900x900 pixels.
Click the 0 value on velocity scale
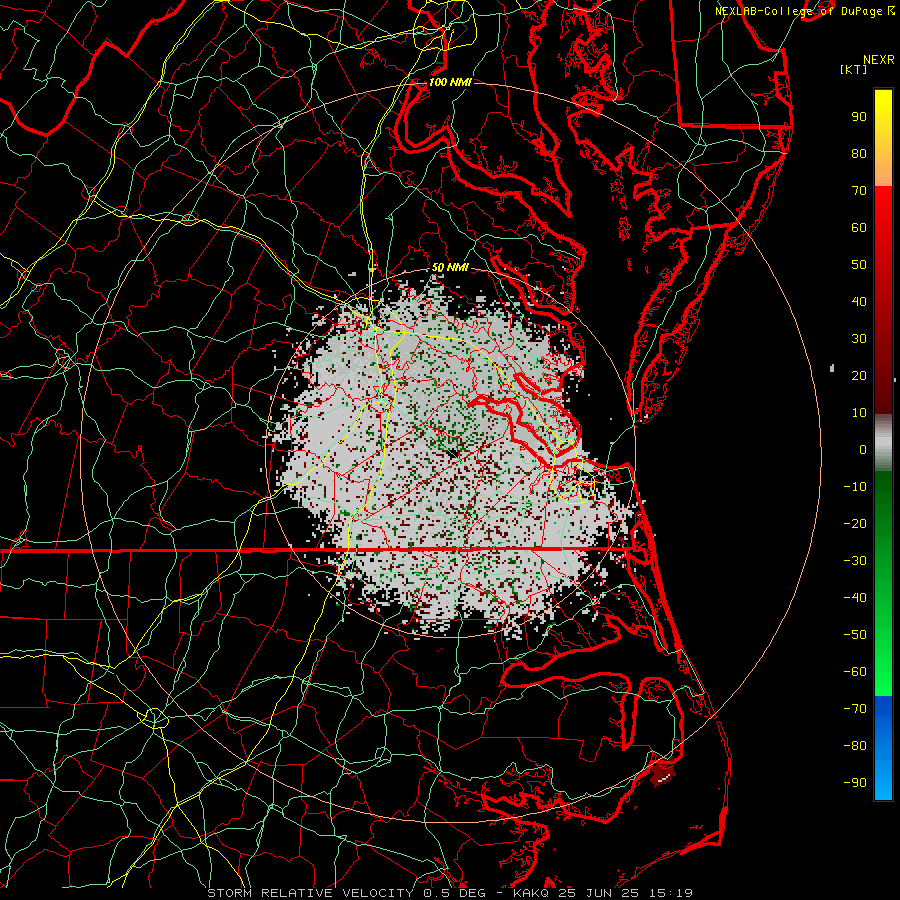pyautogui.click(x=863, y=449)
